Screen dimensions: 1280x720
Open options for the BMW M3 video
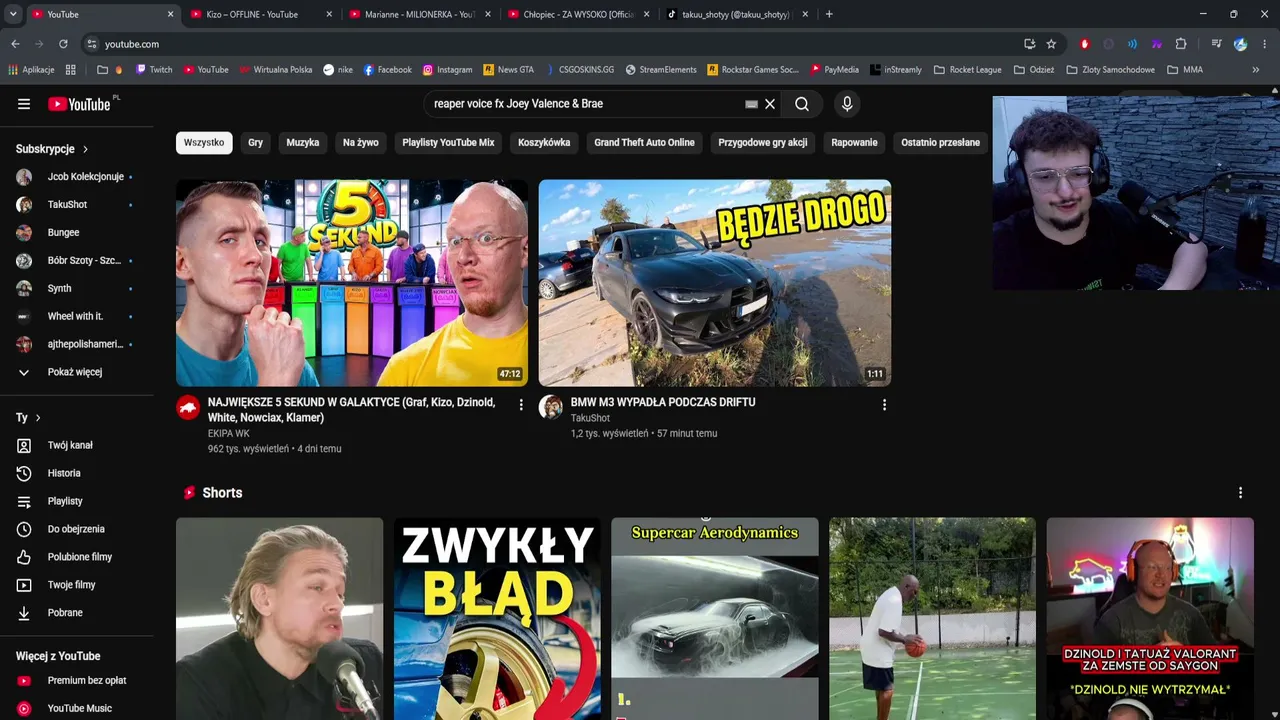click(x=884, y=405)
